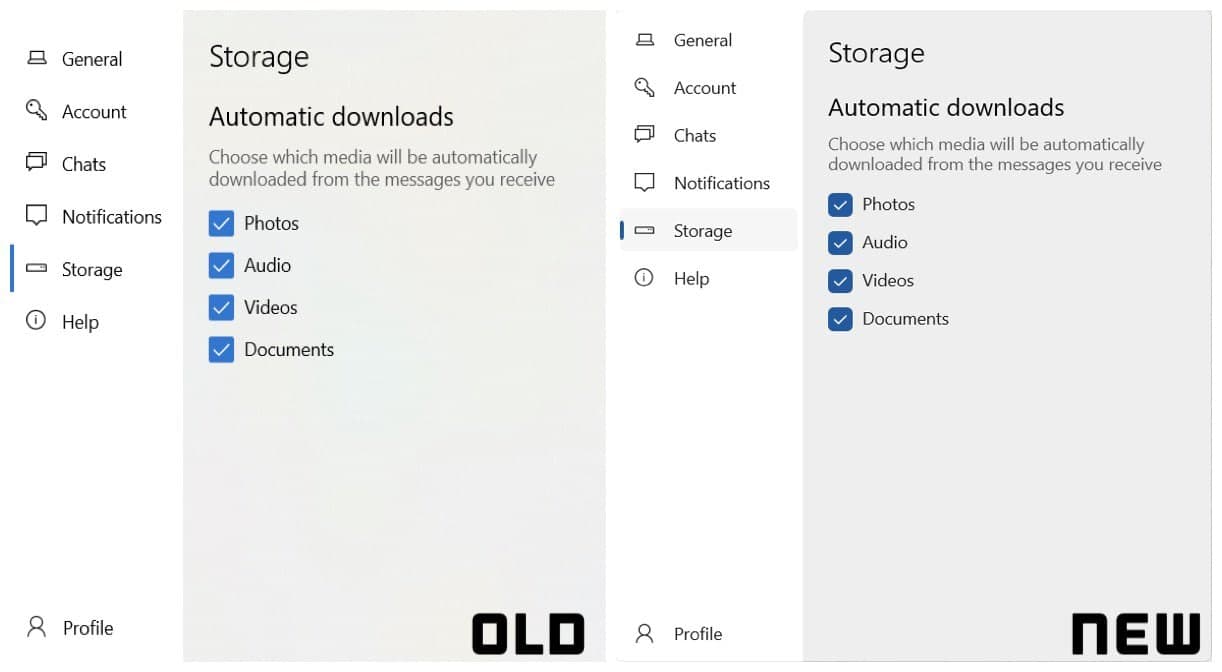This screenshot has height=672, width=1222.
Task: Select Storage label in the OLD sidebar
Action: pyautogui.click(x=92, y=270)
